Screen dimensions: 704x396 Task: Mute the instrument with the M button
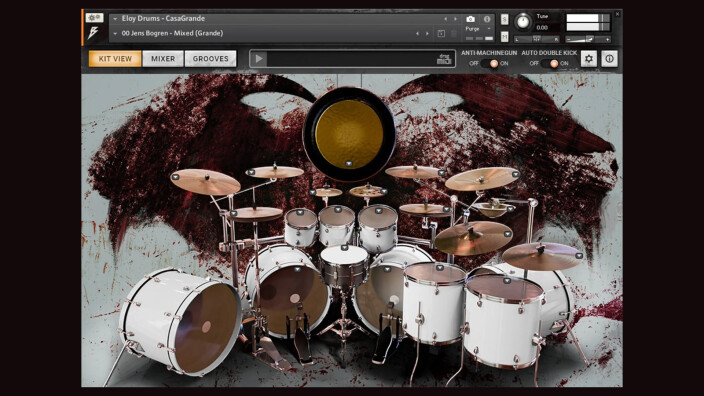tap(504, 36)
